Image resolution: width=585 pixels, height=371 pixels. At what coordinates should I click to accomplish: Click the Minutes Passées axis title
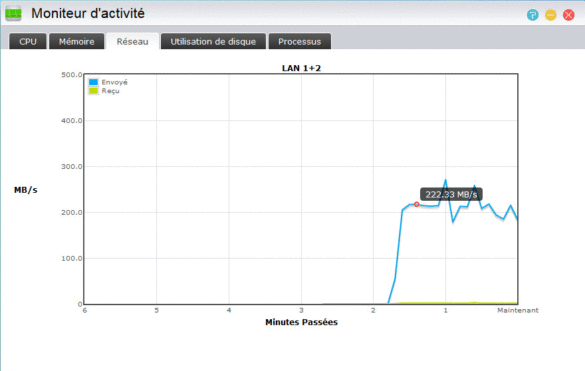[x=301, y=322]
